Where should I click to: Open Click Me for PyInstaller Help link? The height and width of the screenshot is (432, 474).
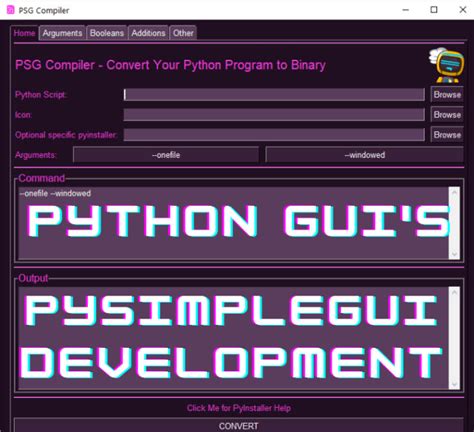point(239,408)
